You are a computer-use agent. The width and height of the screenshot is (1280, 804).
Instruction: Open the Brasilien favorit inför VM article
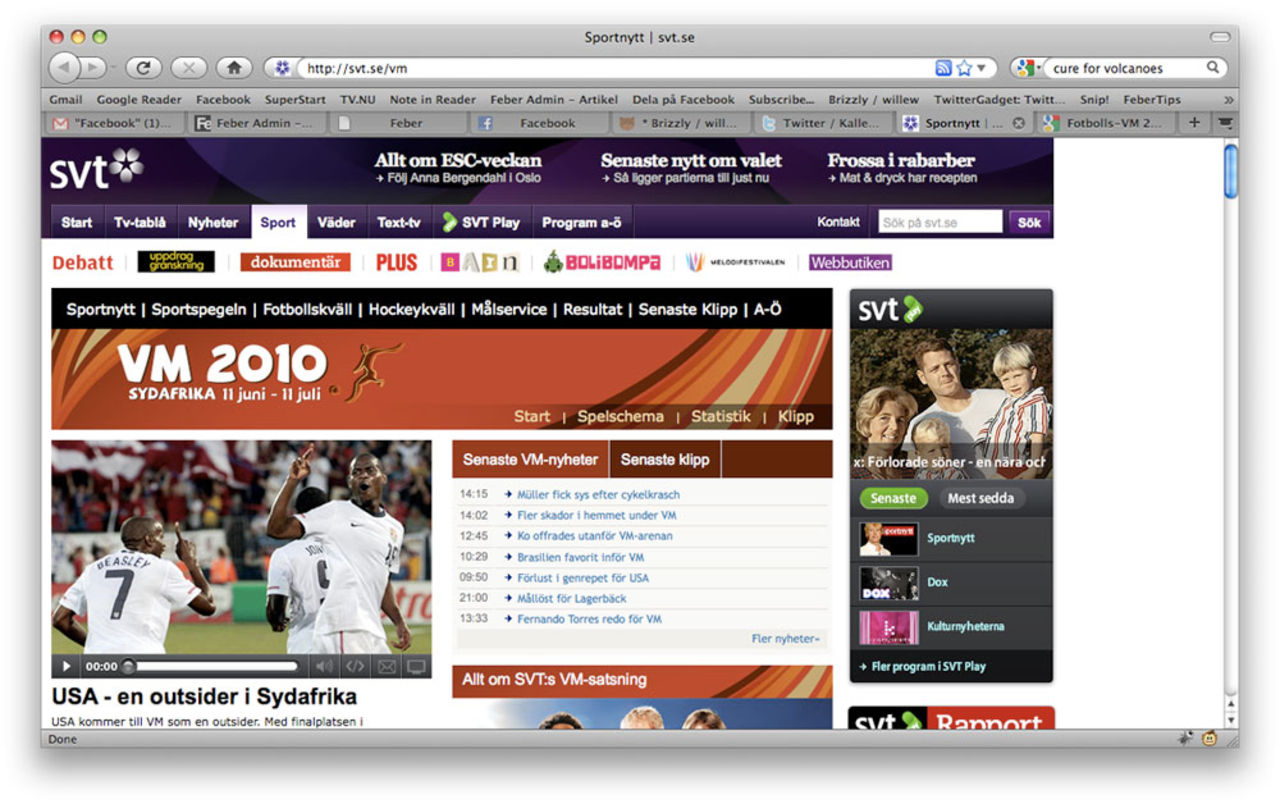(580, 557)
